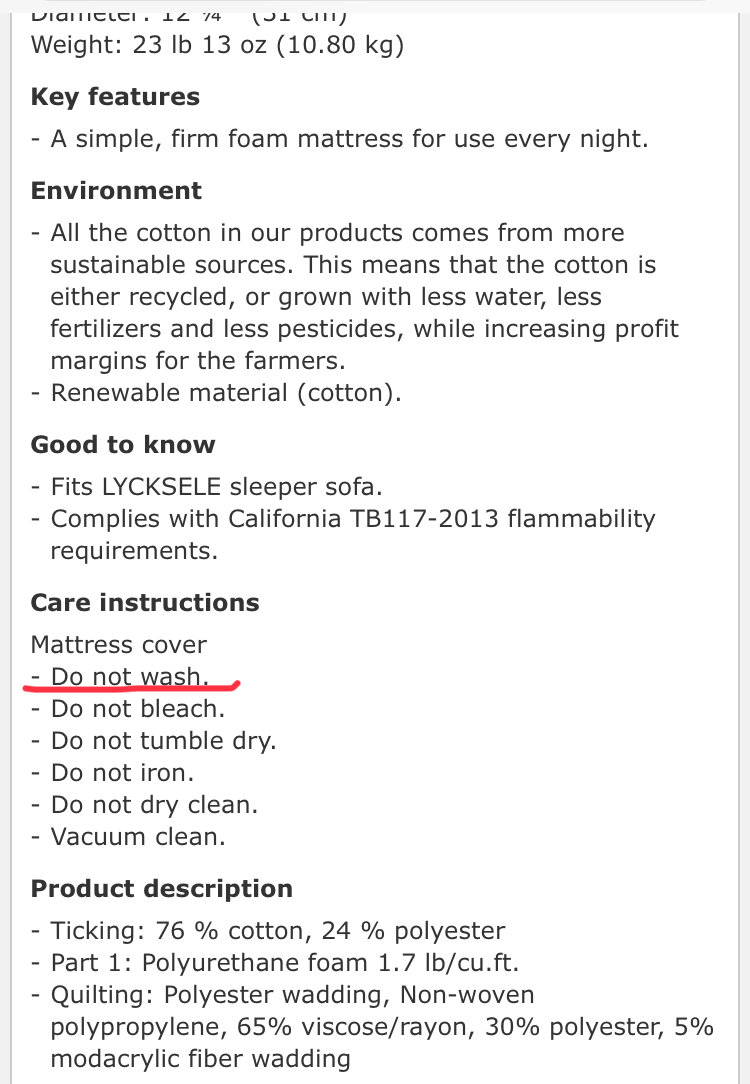Click the Weight 23 lb 13 oz line
The width and height of the screenshot is (750, 1084).
[218, 45]
